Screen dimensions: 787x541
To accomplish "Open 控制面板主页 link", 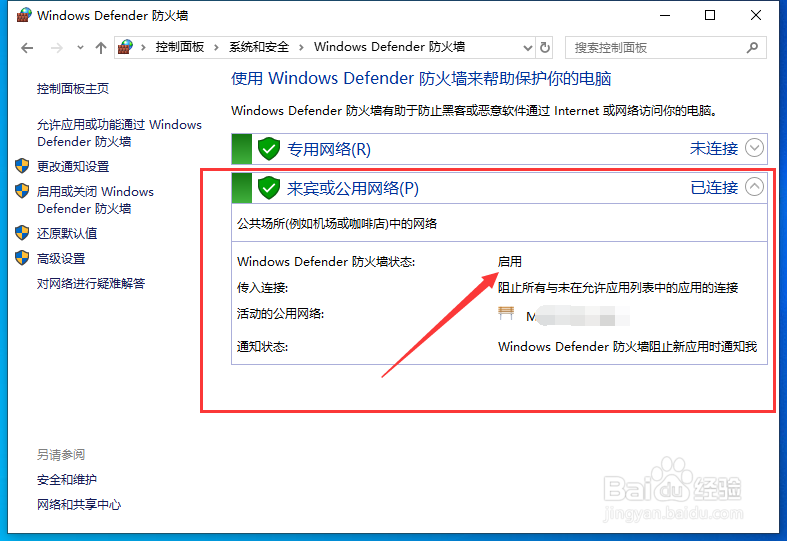I will [73, 89].
